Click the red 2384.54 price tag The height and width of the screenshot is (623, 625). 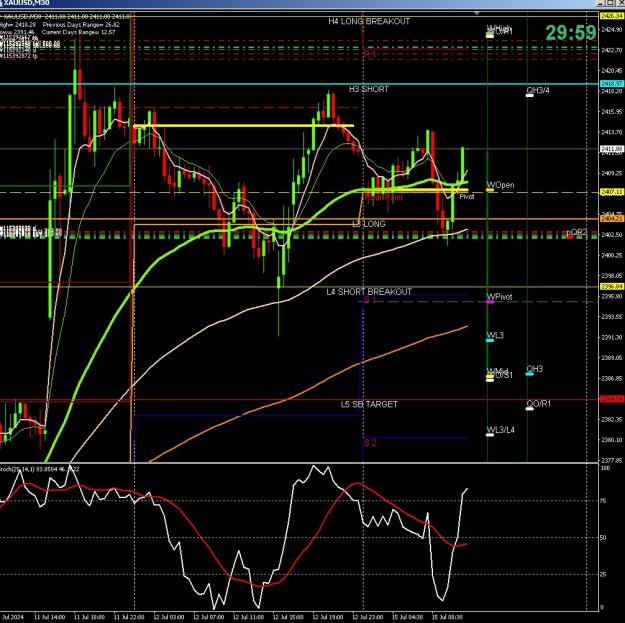coord(611,399)
